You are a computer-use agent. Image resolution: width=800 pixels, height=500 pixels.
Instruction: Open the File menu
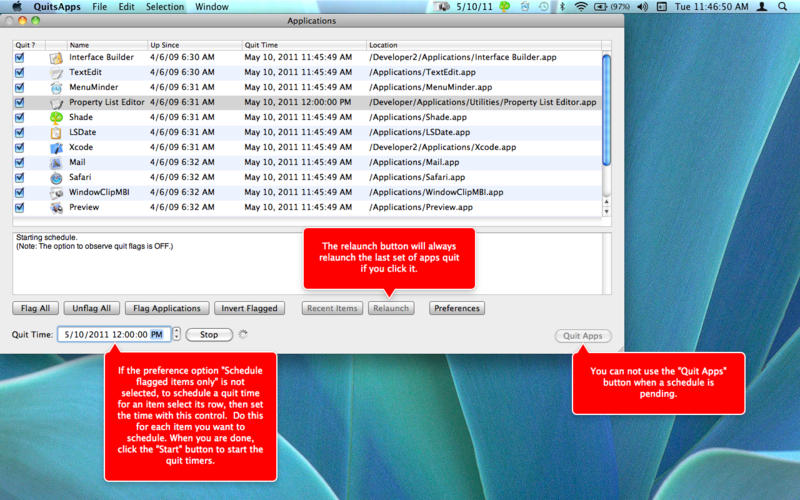(99, 7)
